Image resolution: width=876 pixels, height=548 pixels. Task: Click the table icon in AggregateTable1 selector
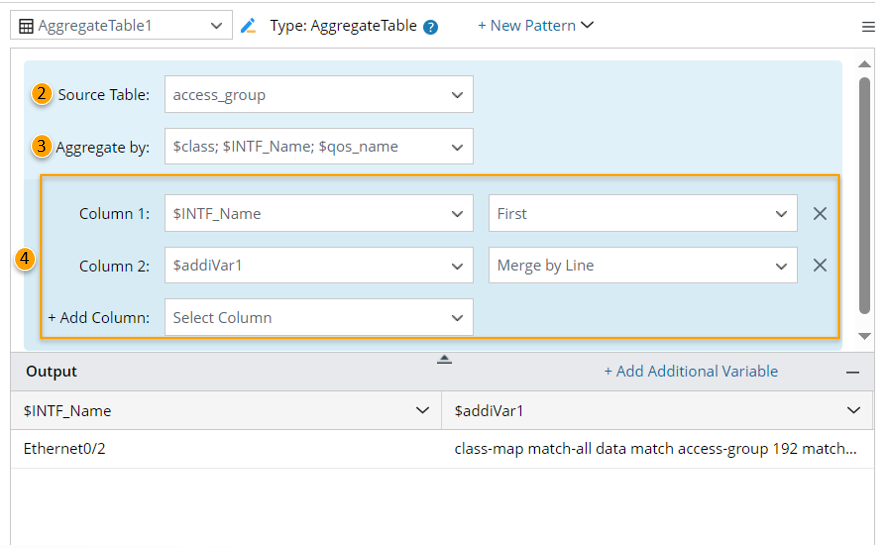(27, 26)
